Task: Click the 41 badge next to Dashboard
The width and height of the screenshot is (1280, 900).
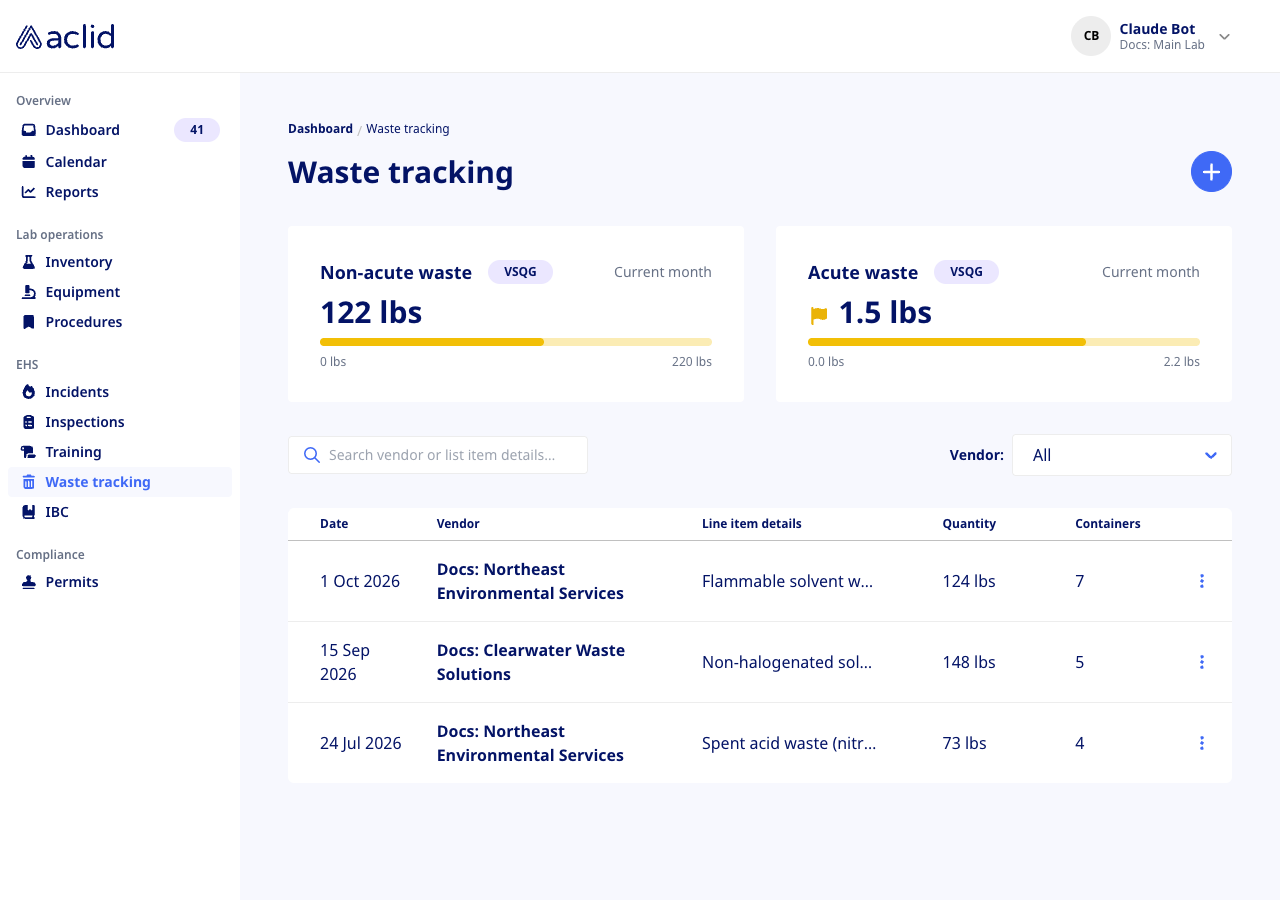Action: point(197,130)
